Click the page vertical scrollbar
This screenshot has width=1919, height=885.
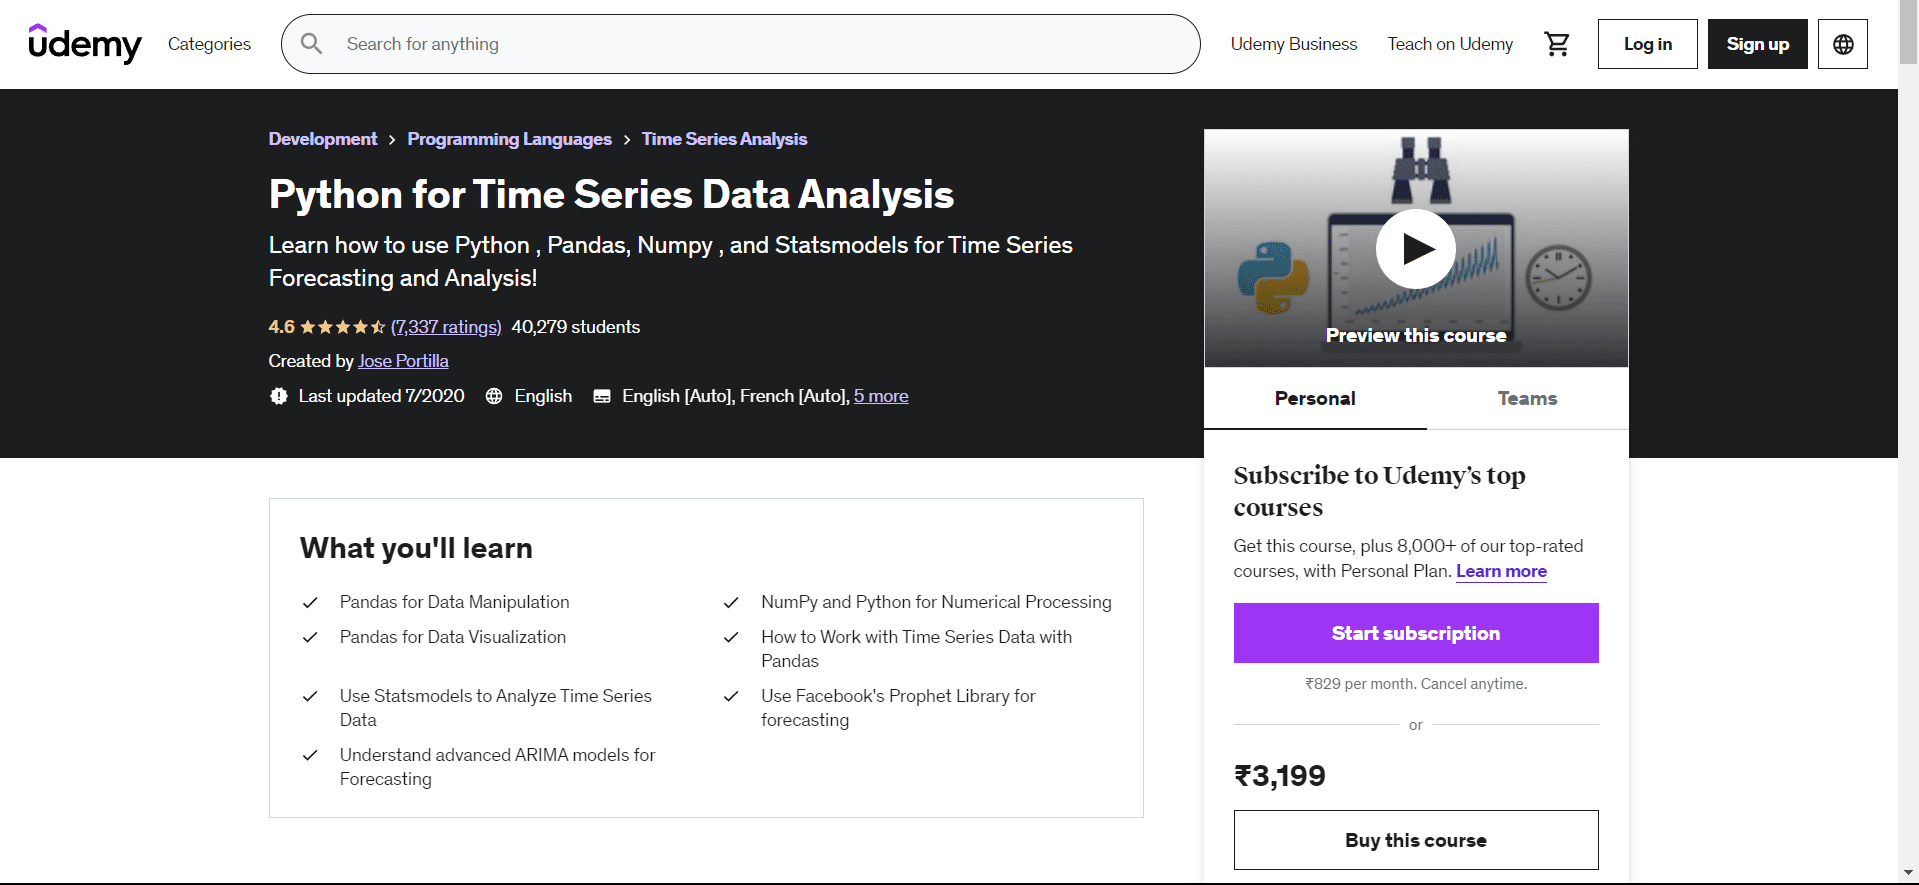coord(1908,440)
